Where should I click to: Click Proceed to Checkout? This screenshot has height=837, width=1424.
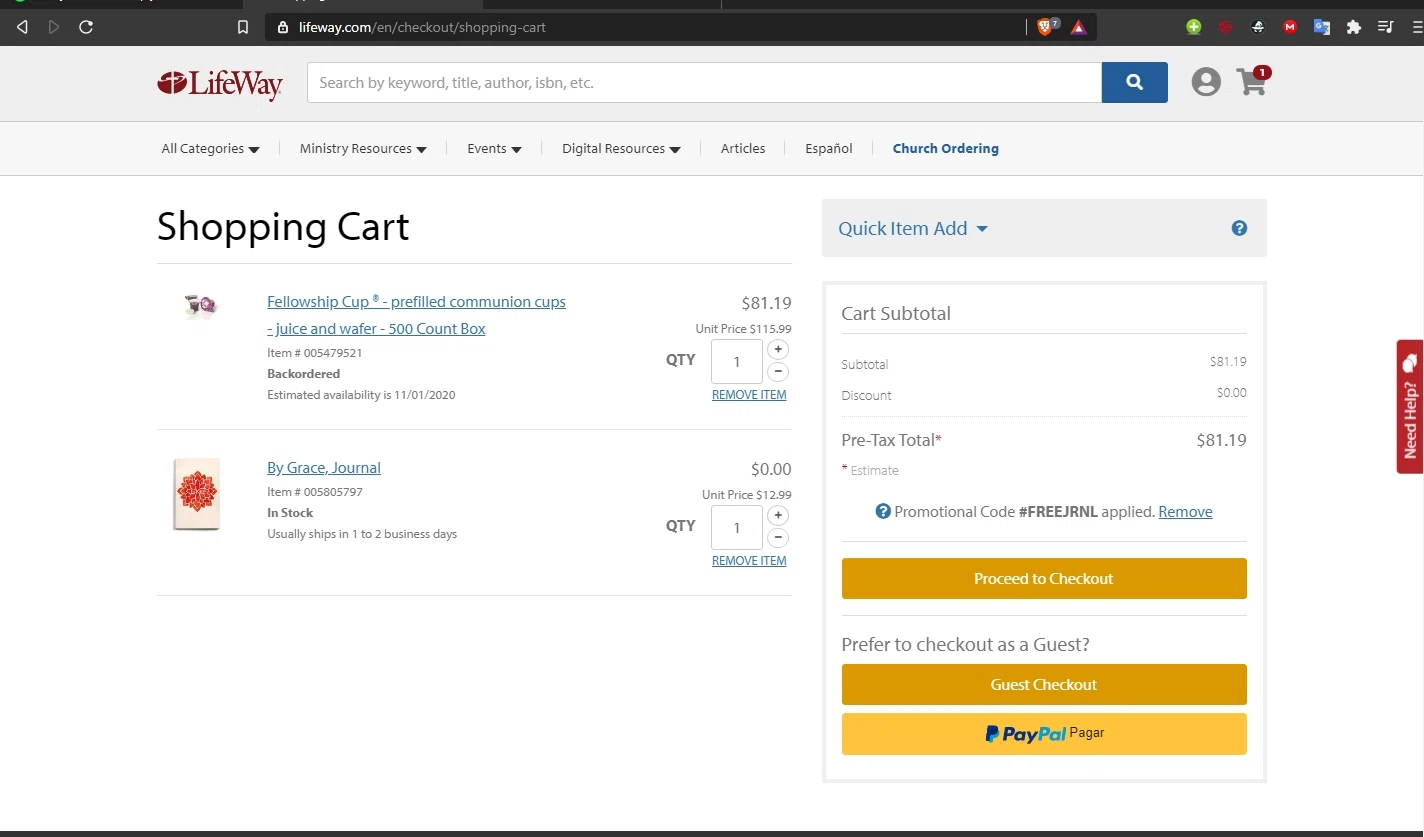(x=1044, y=578)
